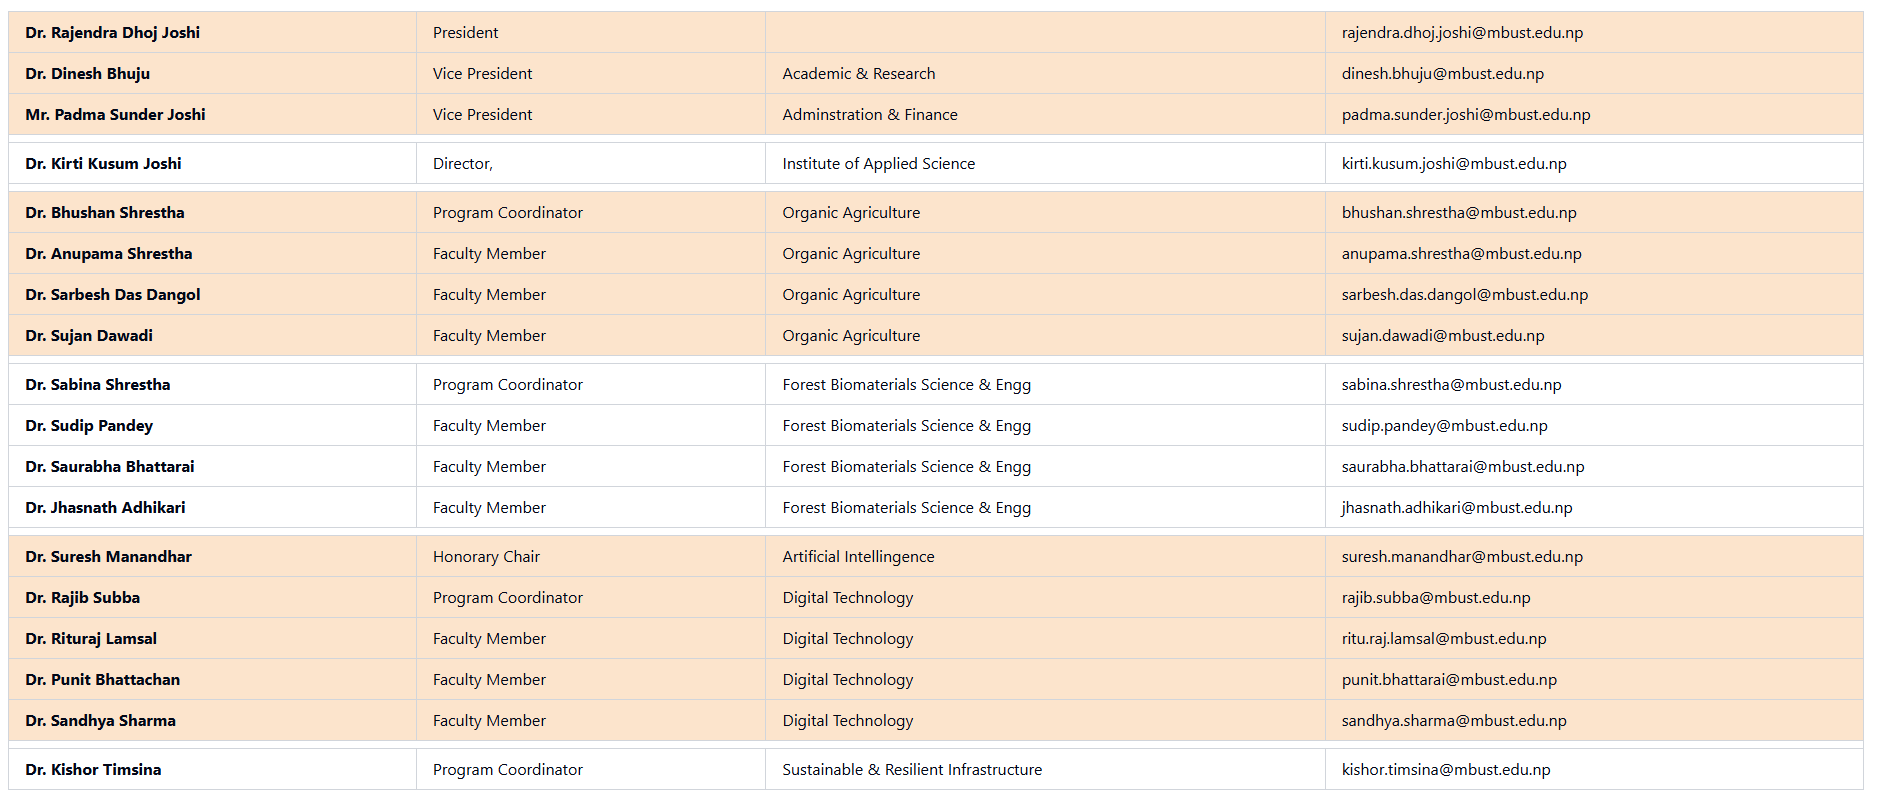Open email padma.sunder.joshi@mbust.edu.np

click(x=1465, y=115)
